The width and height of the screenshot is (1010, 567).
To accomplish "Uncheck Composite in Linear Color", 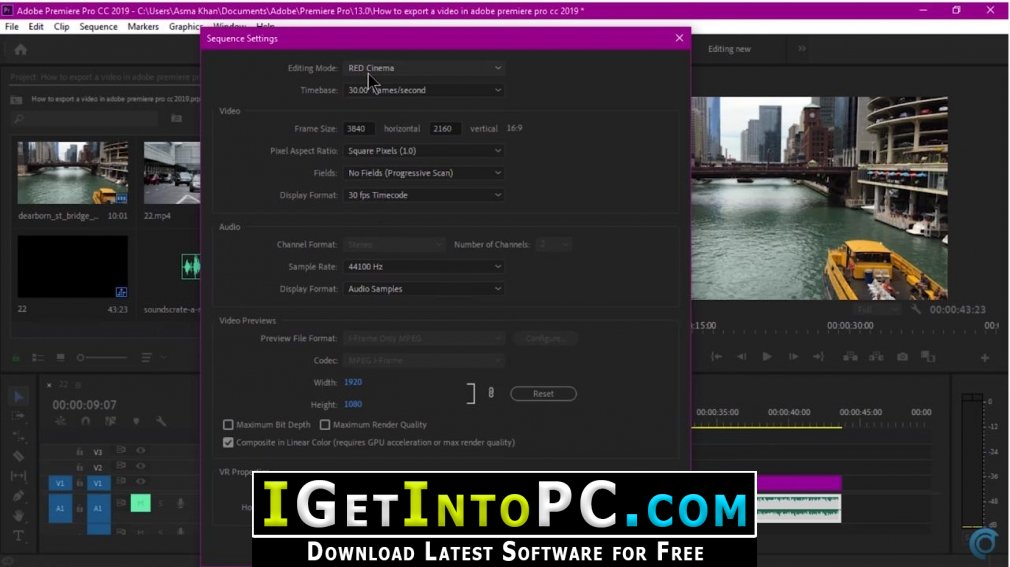I will click(x=228, y=442).
